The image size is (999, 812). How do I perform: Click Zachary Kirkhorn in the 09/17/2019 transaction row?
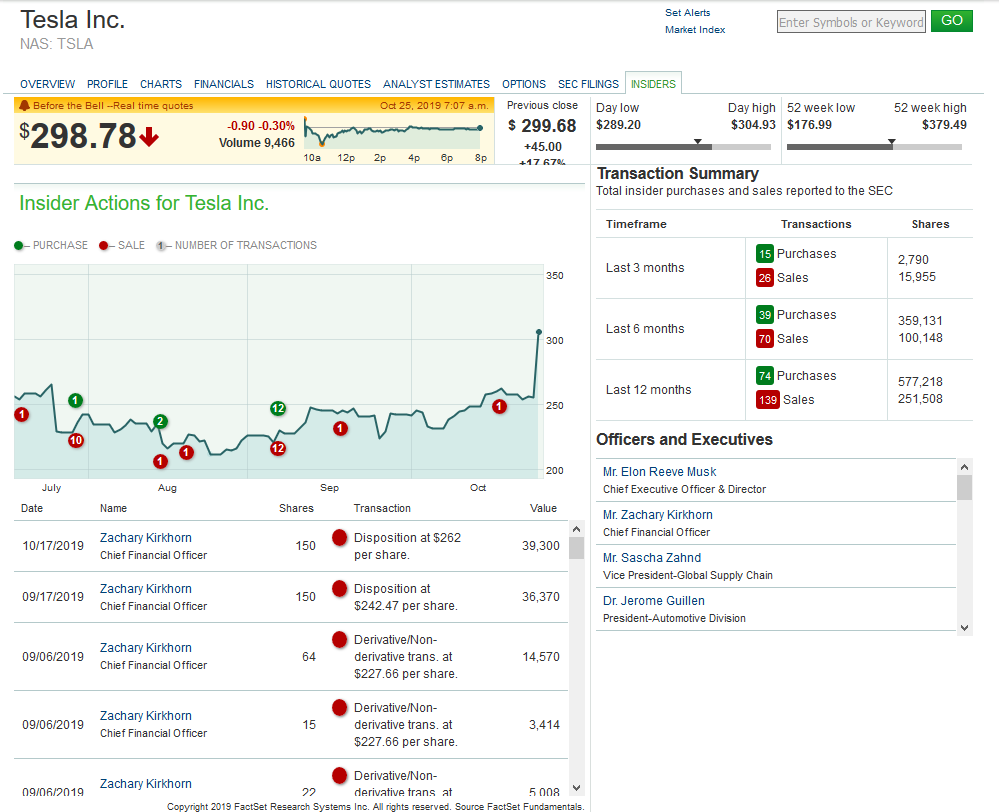pyautogui.click(x=146, y=589)
